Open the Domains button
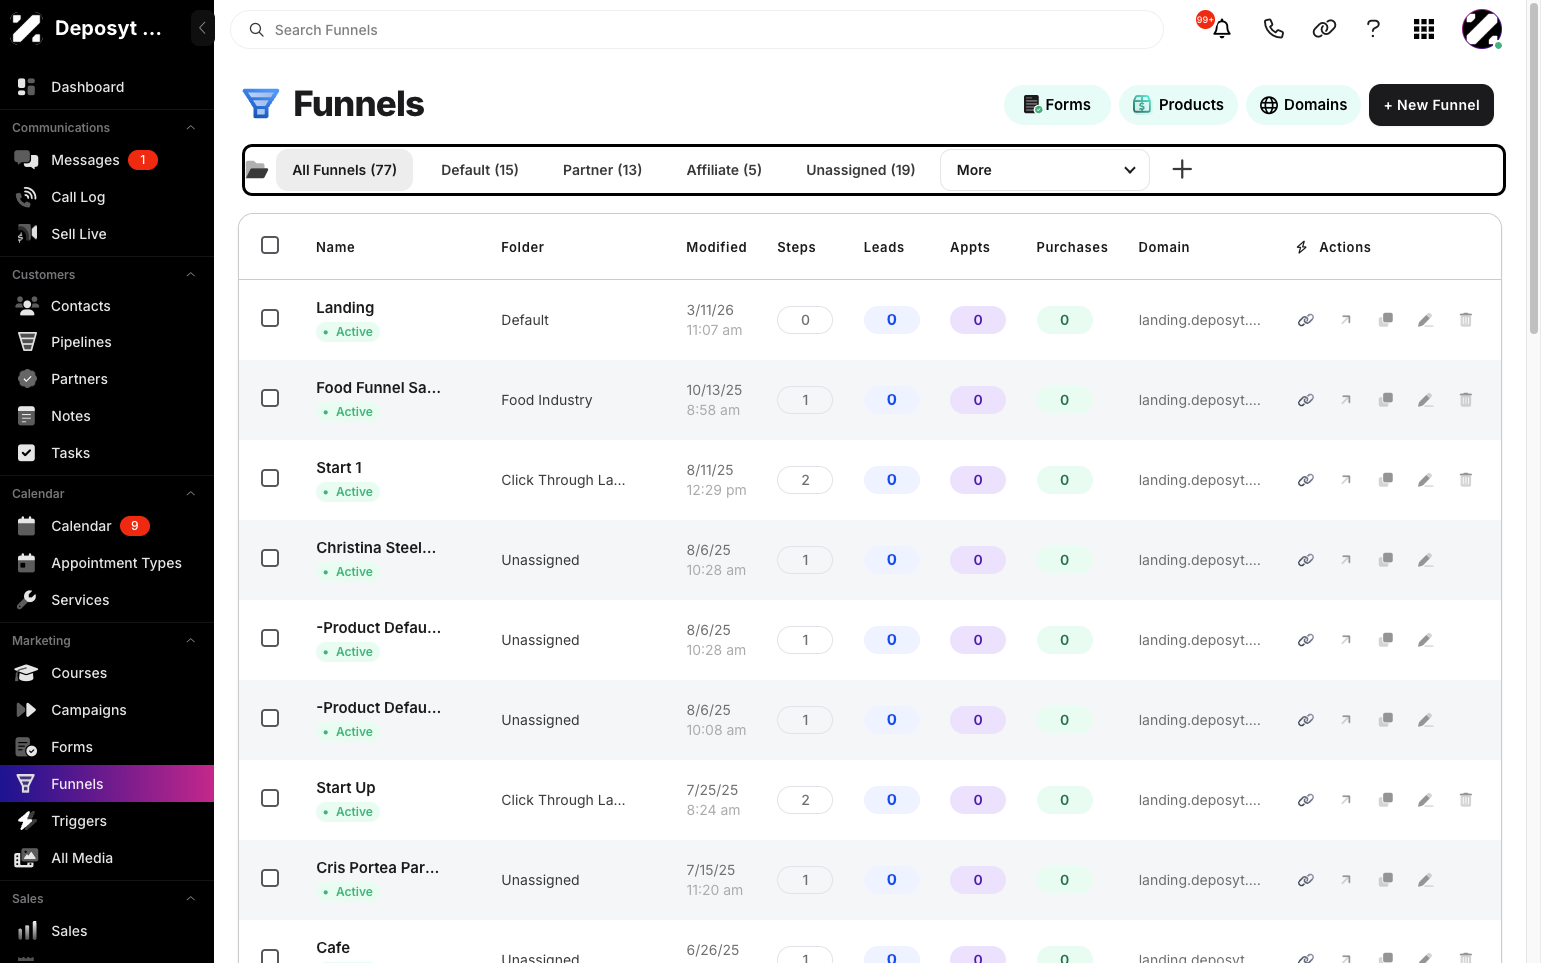This screenshot has height=963, width=1541. [1303, 105]
